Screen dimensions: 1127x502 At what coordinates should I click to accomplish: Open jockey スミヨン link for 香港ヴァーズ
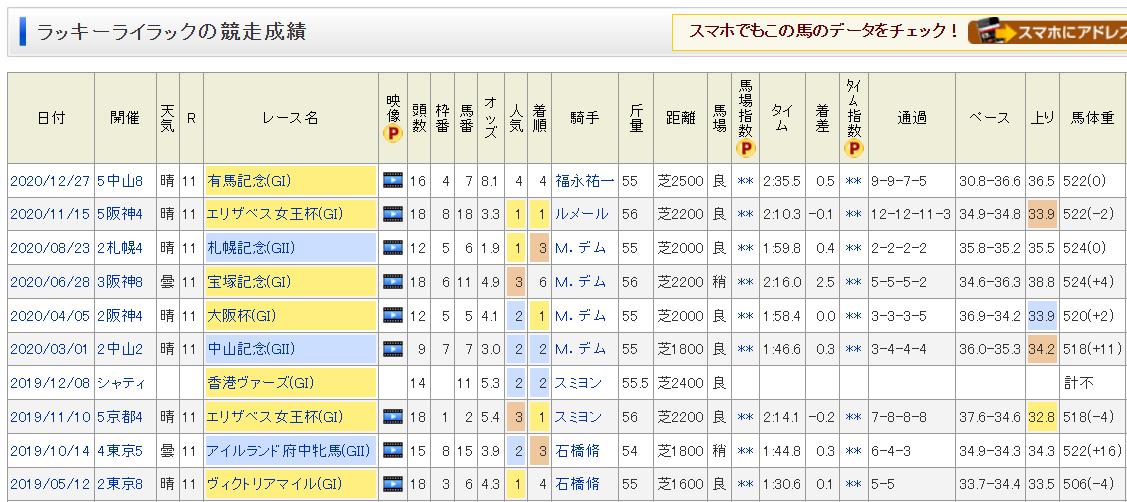pos(579,383)
